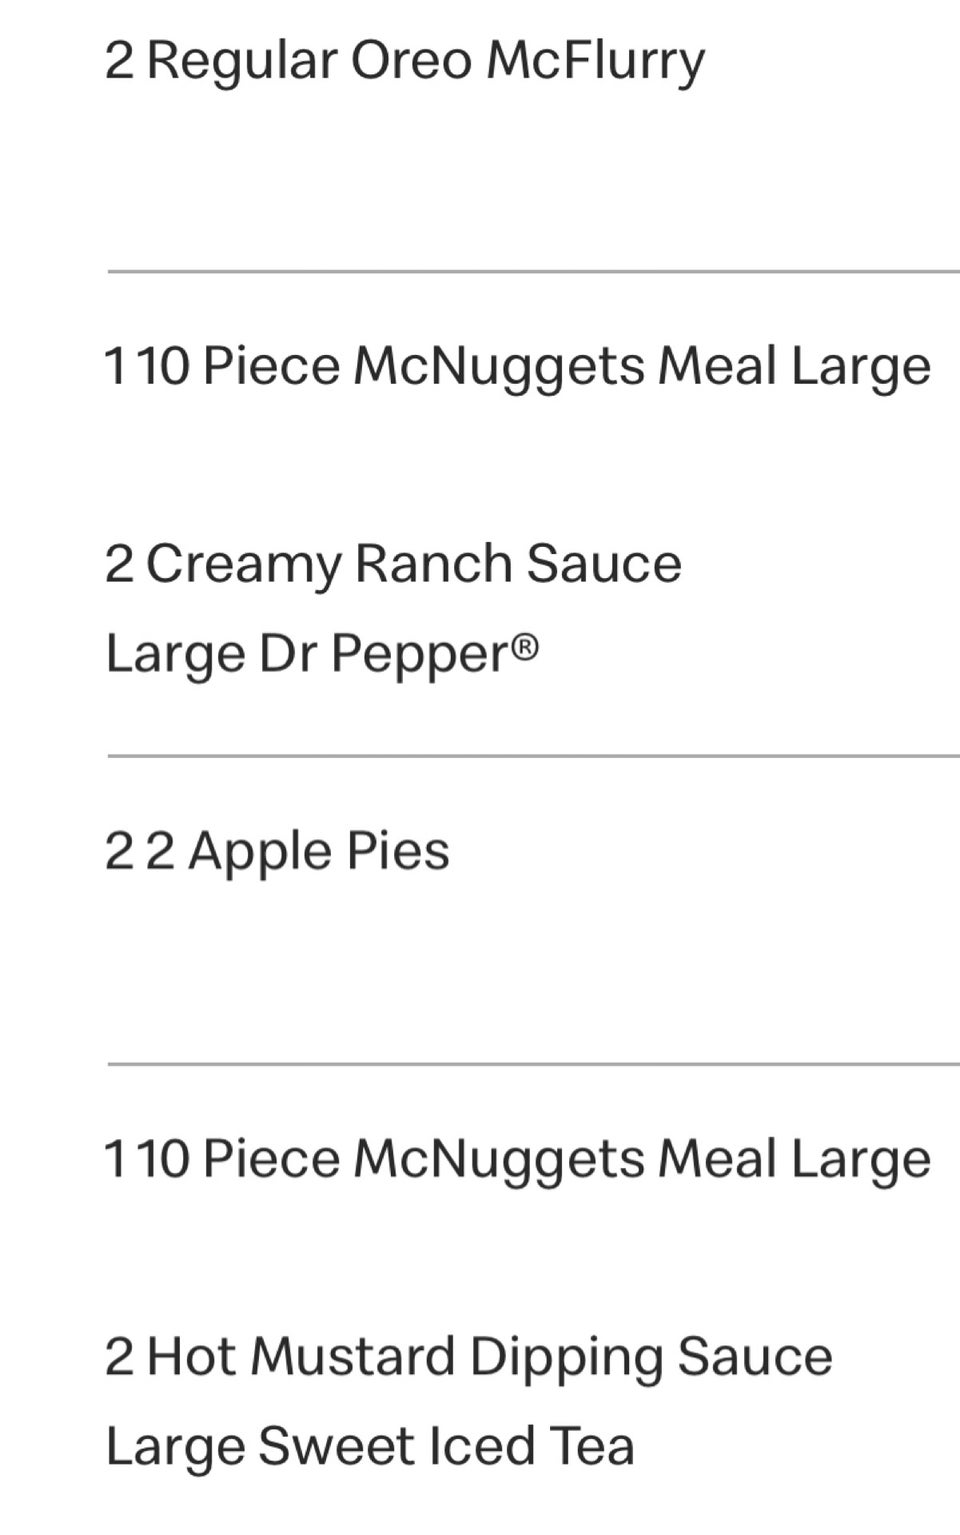Open the second 10 Piece McNuggets Meal entry
960x1535 pixels.
tap(518, 1160)
